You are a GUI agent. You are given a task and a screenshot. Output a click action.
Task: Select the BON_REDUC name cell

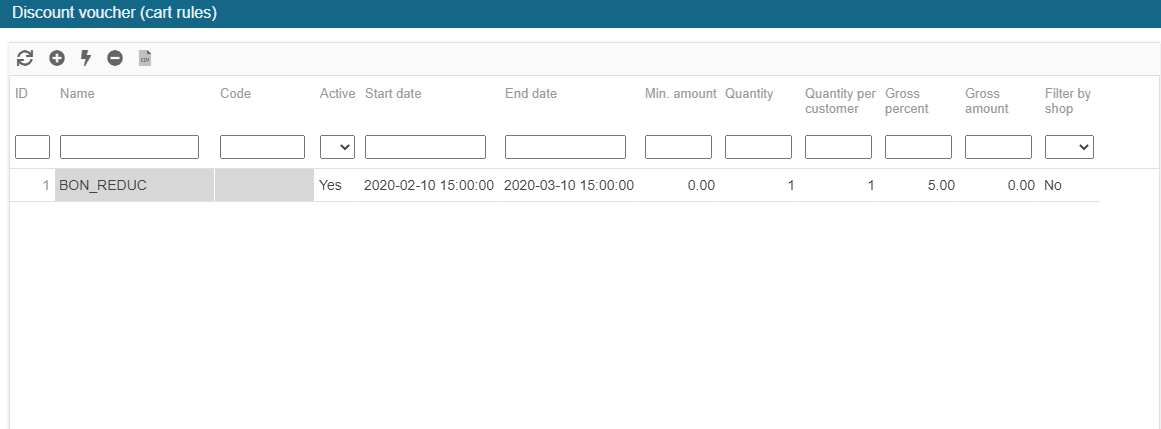[134, 185]
